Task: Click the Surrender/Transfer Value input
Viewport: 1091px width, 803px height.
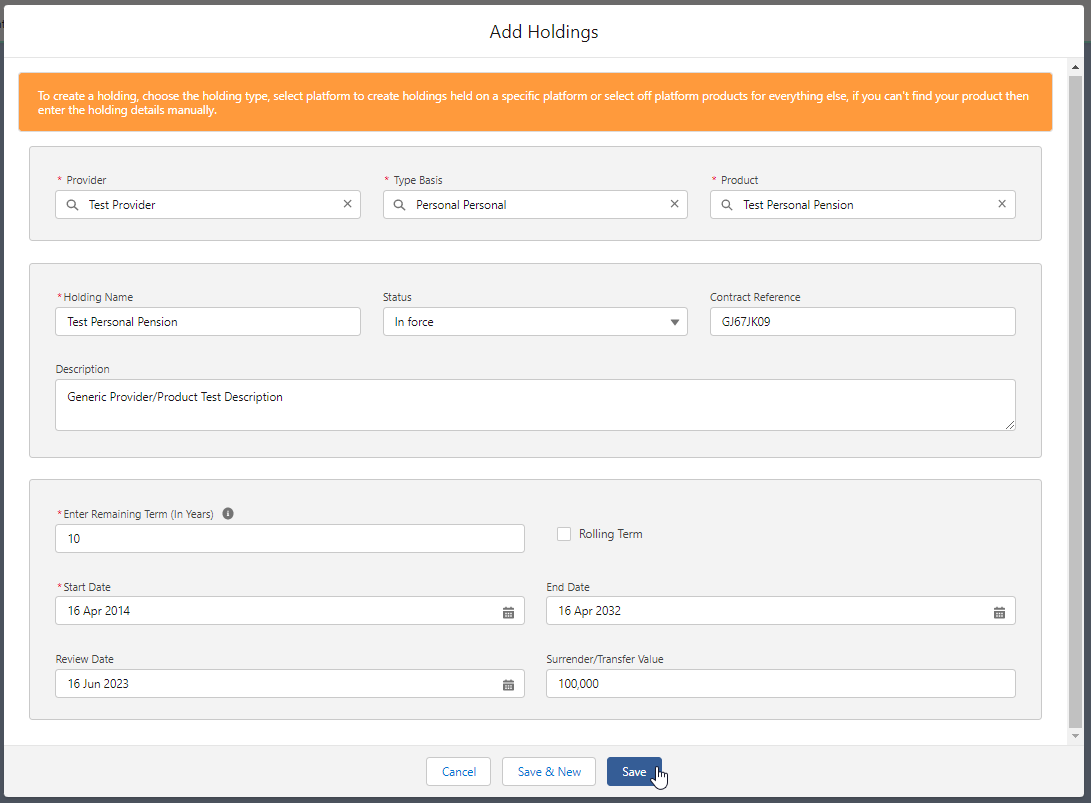Action: 781,683
